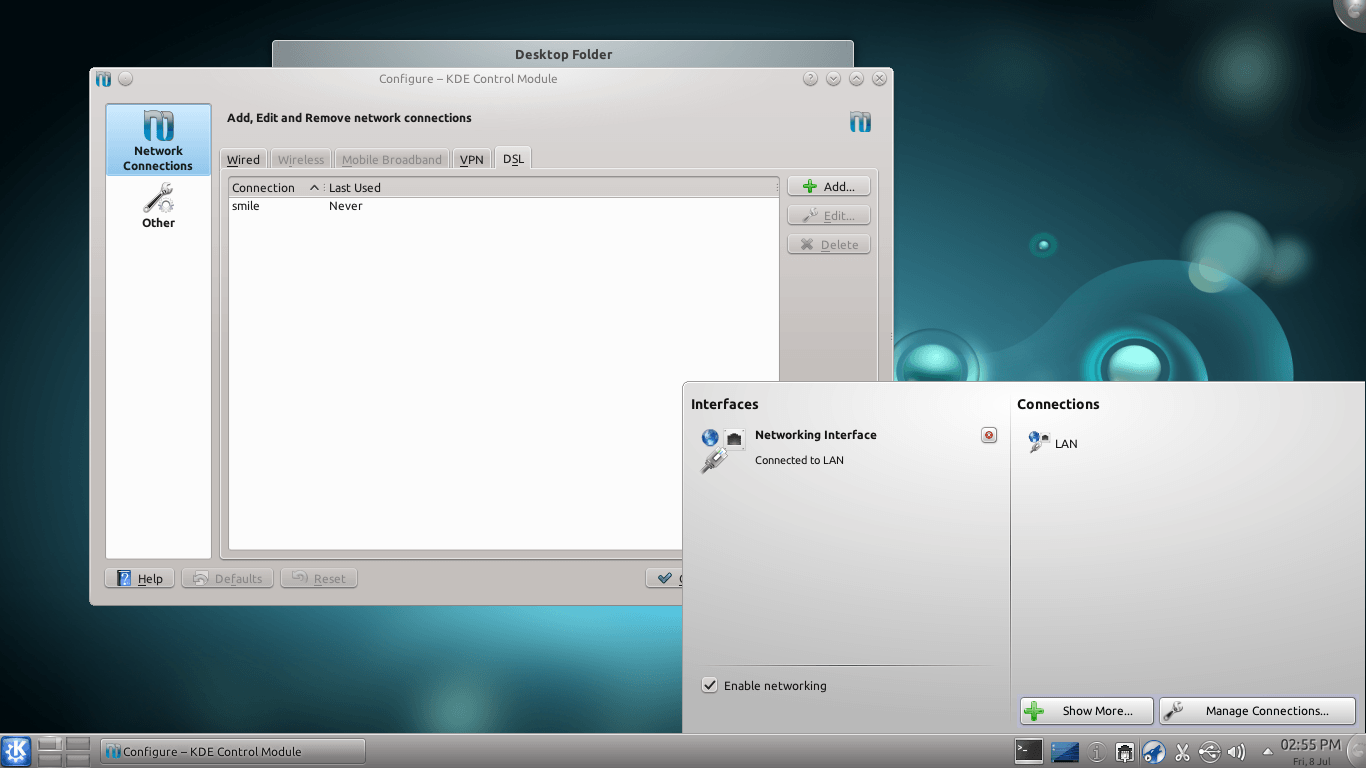Switch to the Wired tab
This screenshot has height=768, width=1366.
tap(243, 159)
